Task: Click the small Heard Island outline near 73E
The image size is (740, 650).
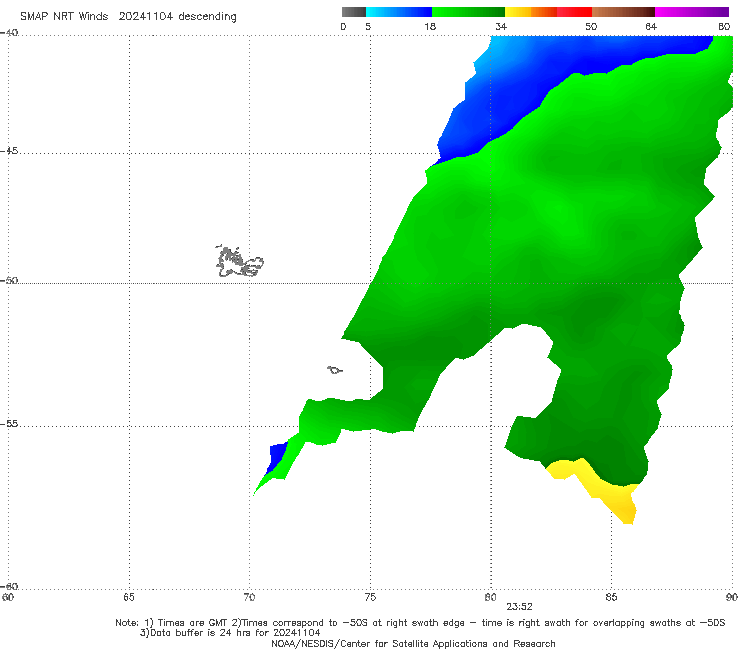Action: click(335, 370)
